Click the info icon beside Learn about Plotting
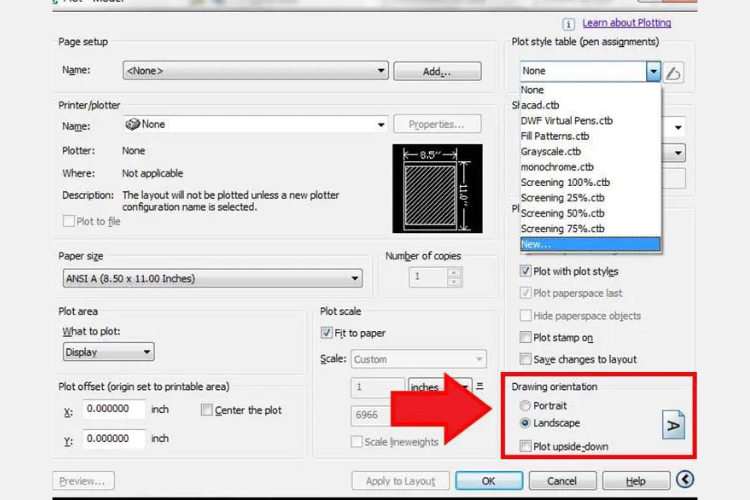Viewport: 750px width, 500px height. click(568, 24)
